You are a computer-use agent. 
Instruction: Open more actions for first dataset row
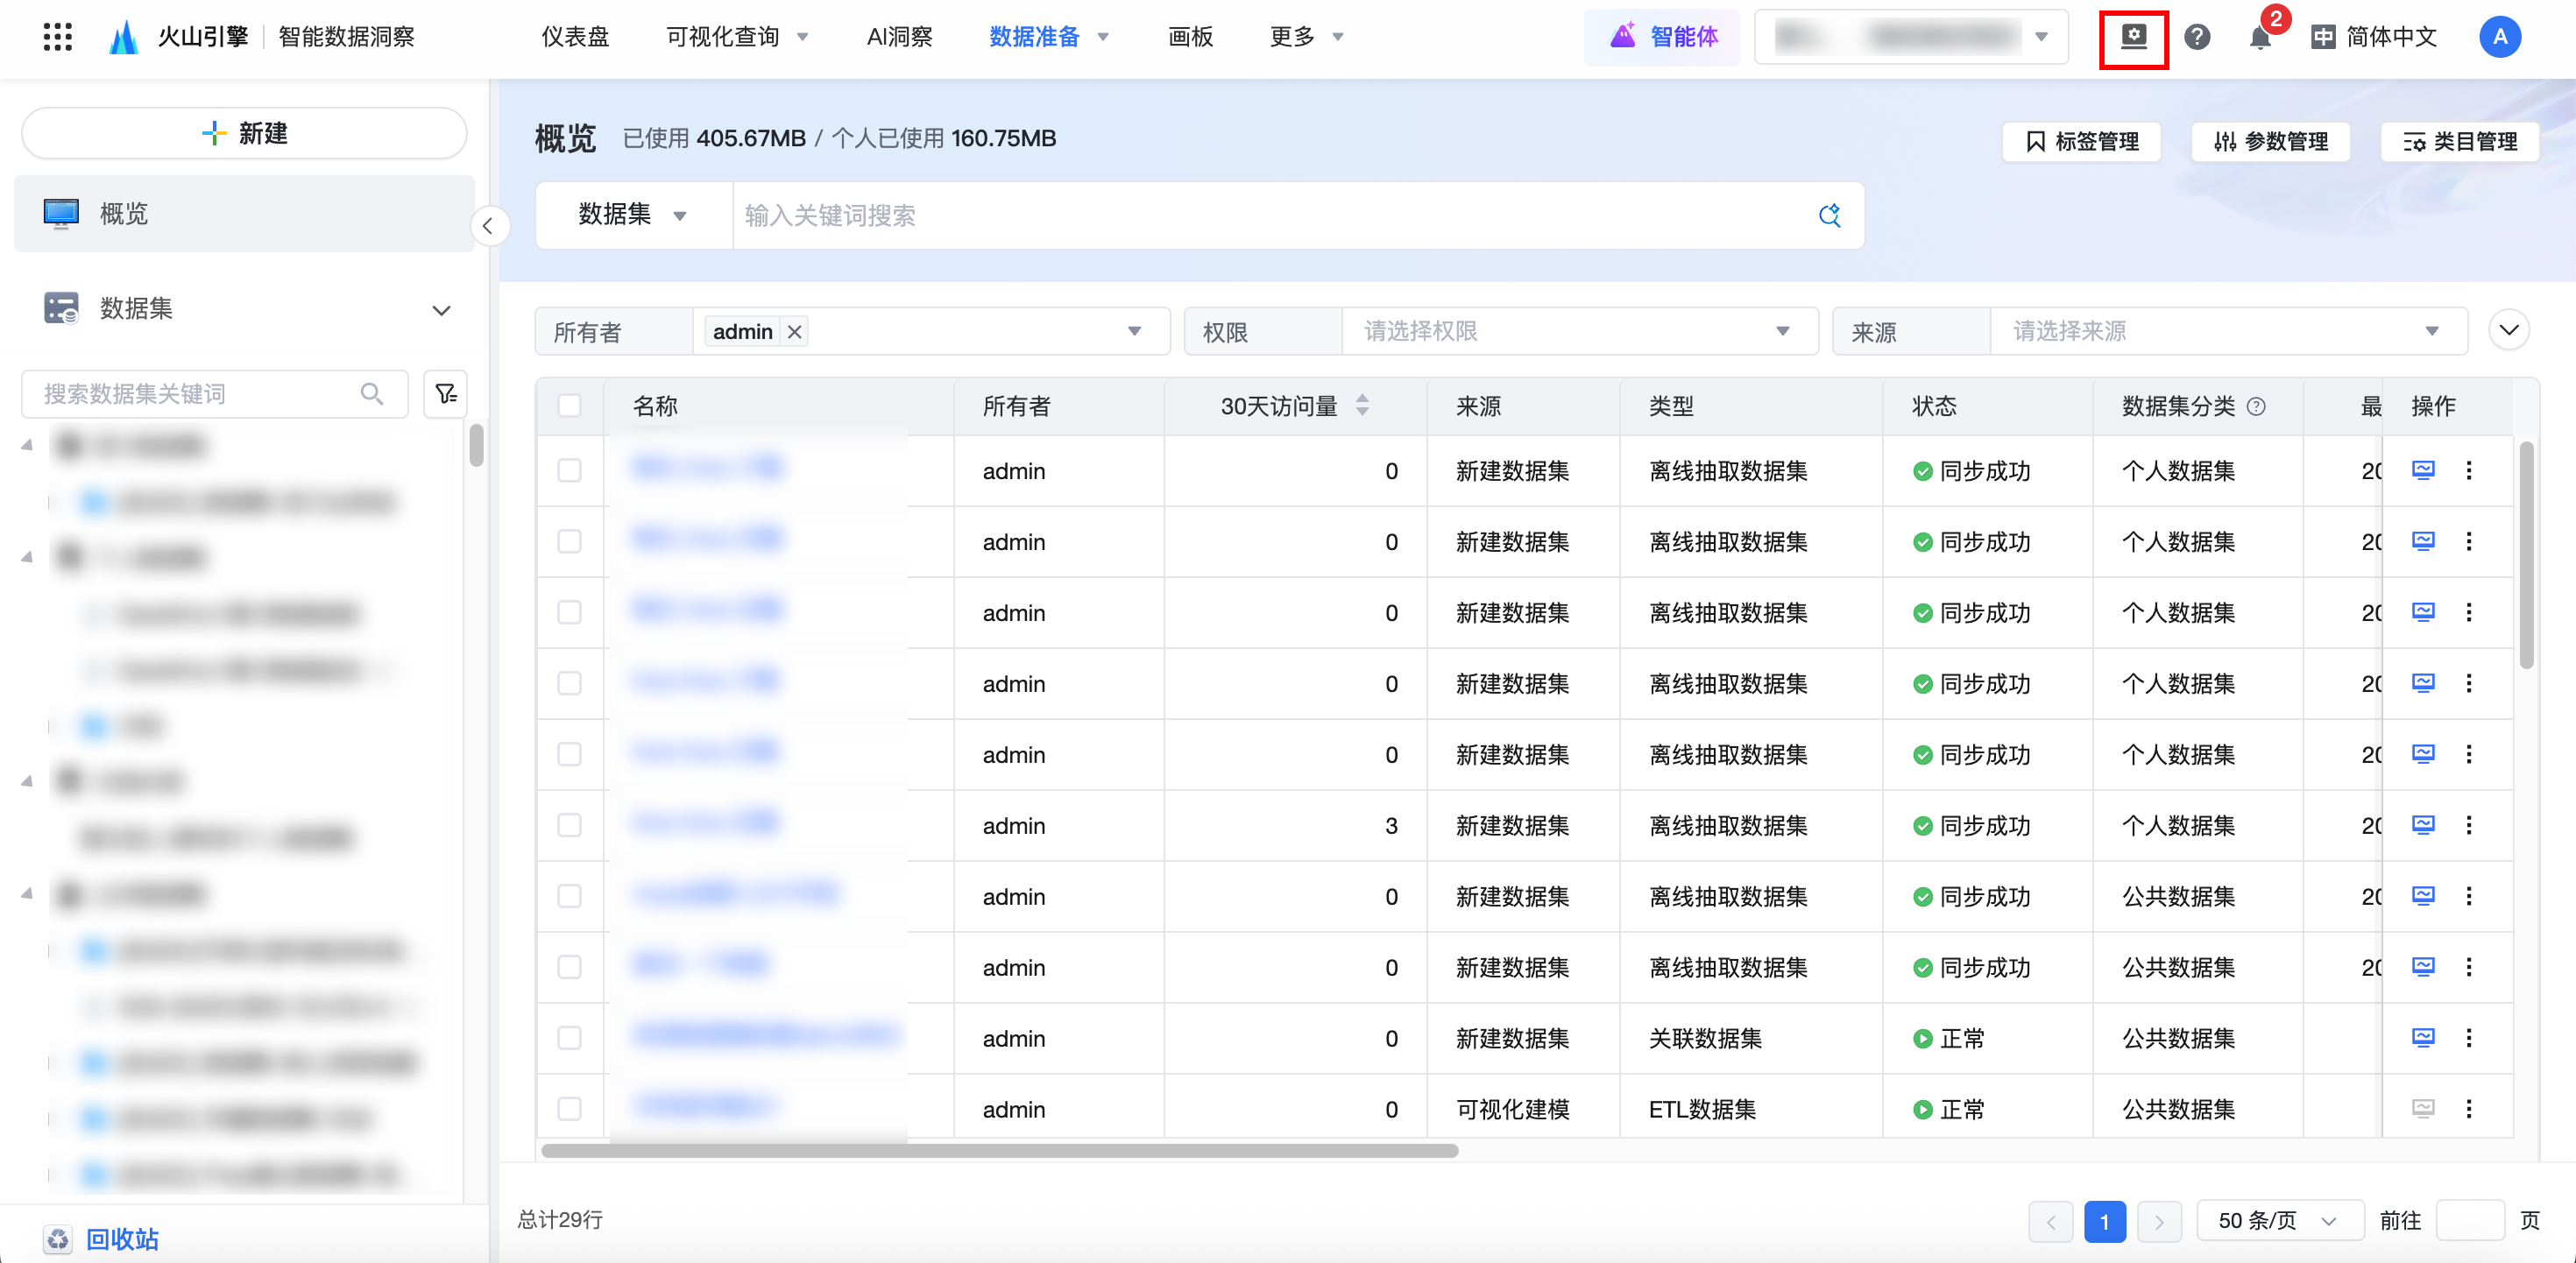coord(2469,470)
